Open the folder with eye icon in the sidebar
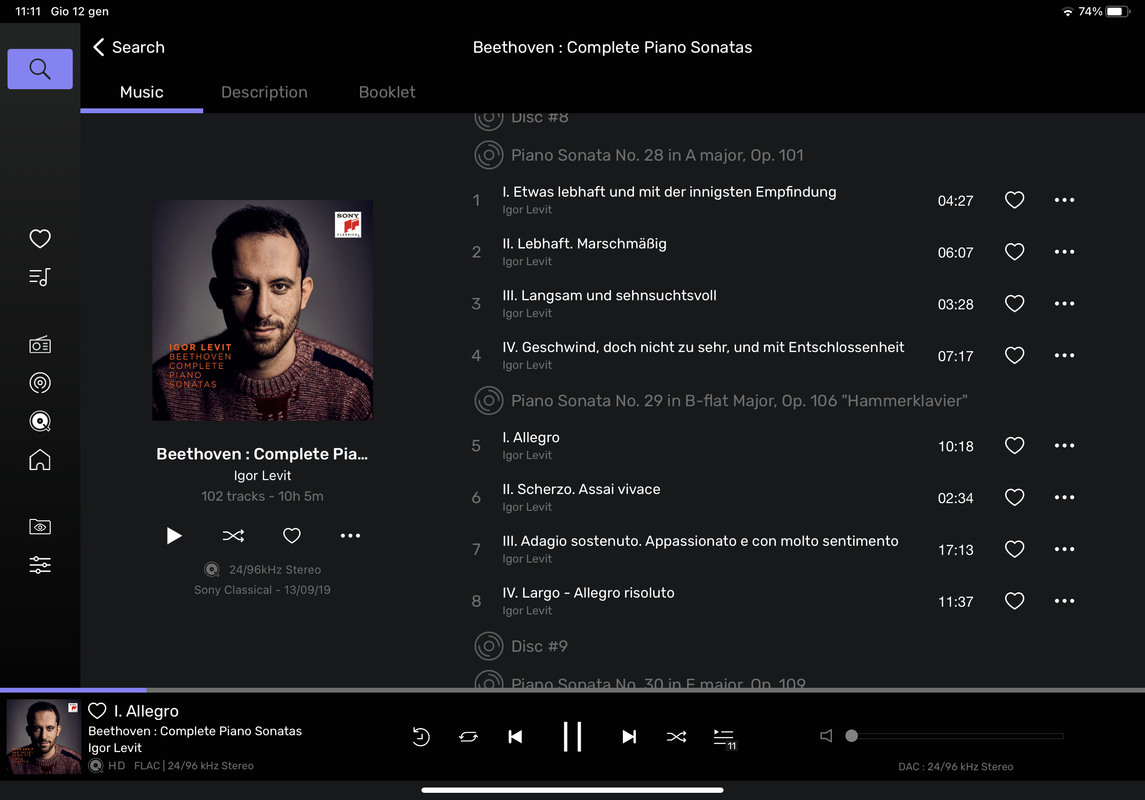This screenshot has height=800, width=1145. tap(40, 526)
